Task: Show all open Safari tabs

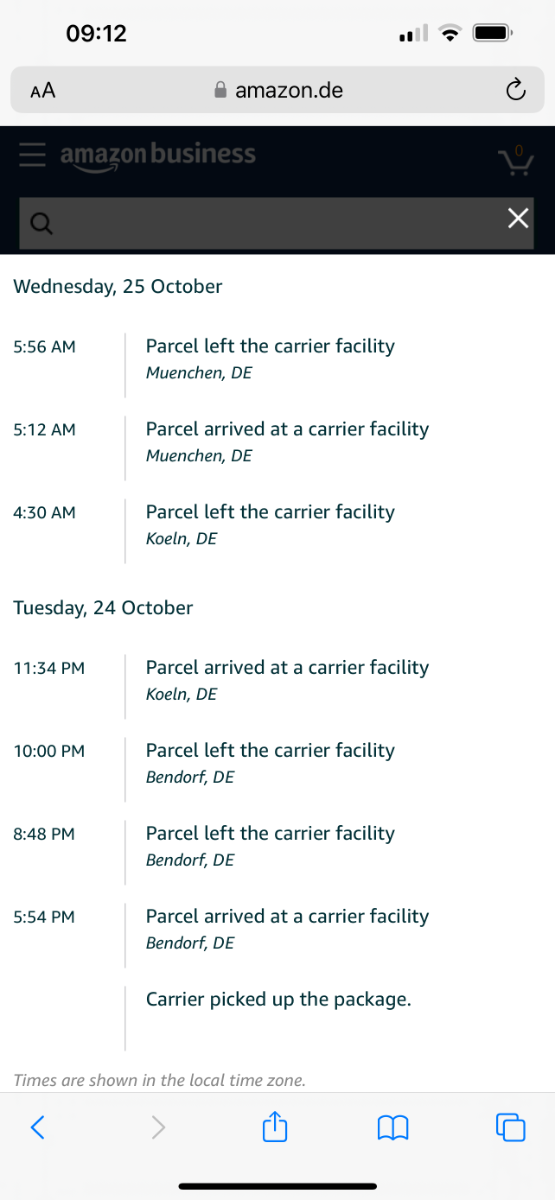Action: (511, 1128)
